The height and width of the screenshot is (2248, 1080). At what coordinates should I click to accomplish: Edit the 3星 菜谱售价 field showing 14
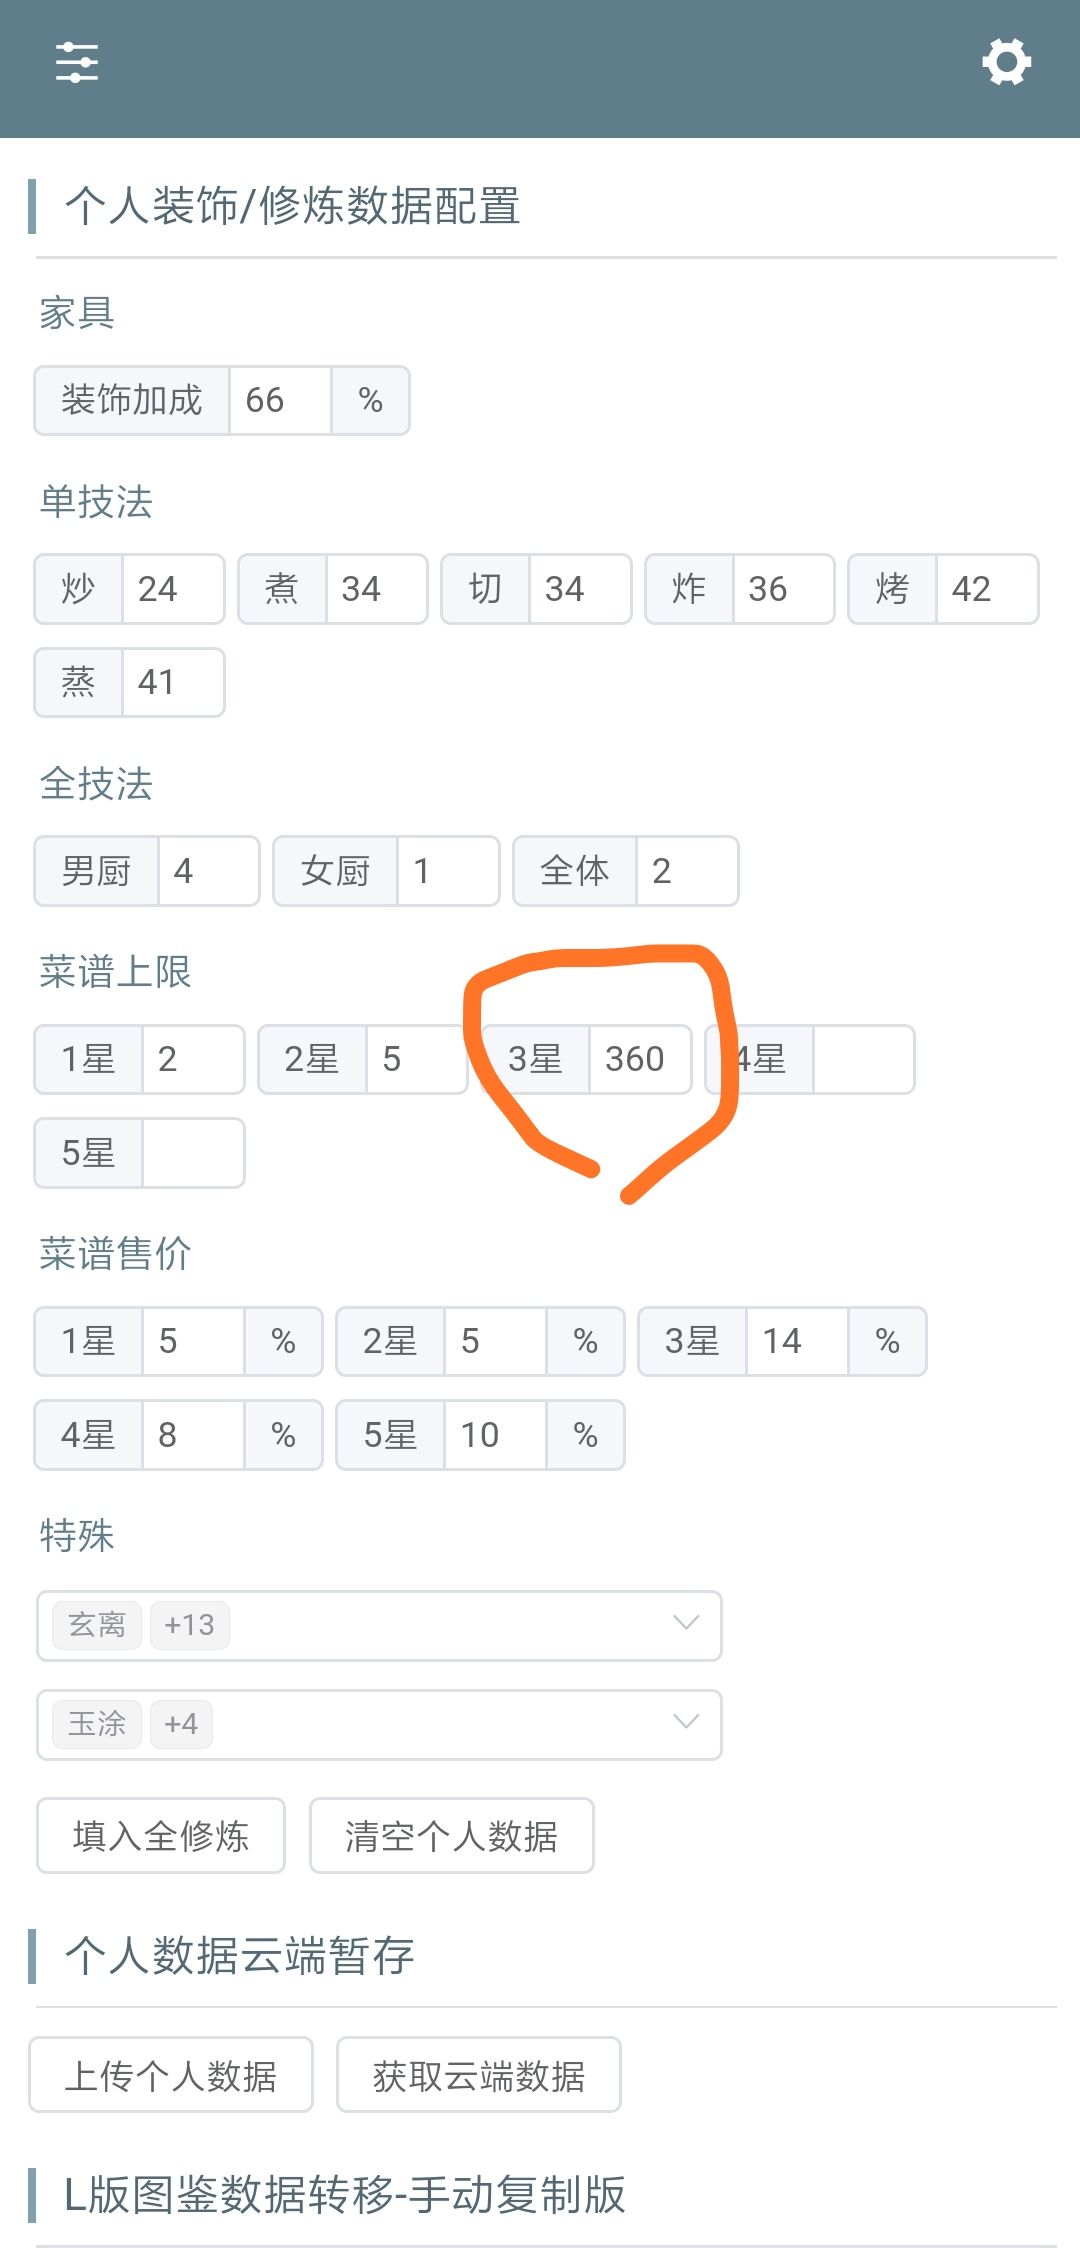tap(796, 1341)
